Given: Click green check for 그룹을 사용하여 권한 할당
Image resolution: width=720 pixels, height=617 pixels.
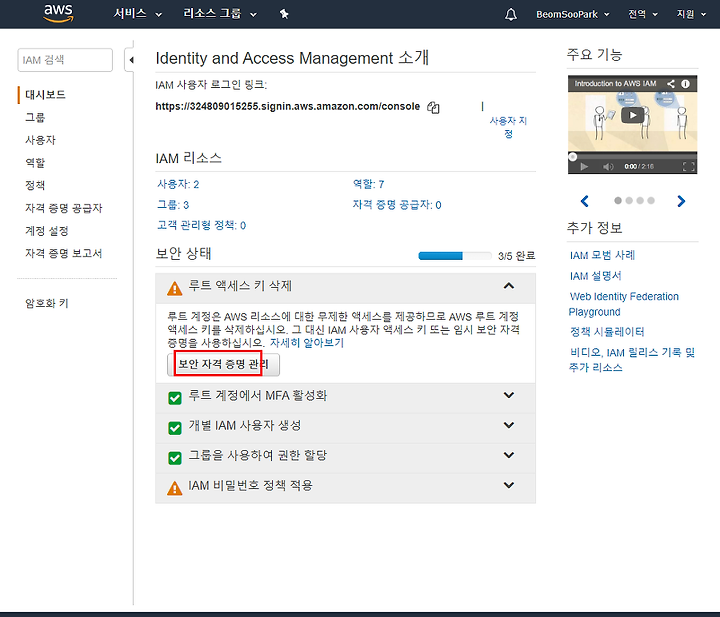Looking at the screenshot, I should (x=175, y=458).
